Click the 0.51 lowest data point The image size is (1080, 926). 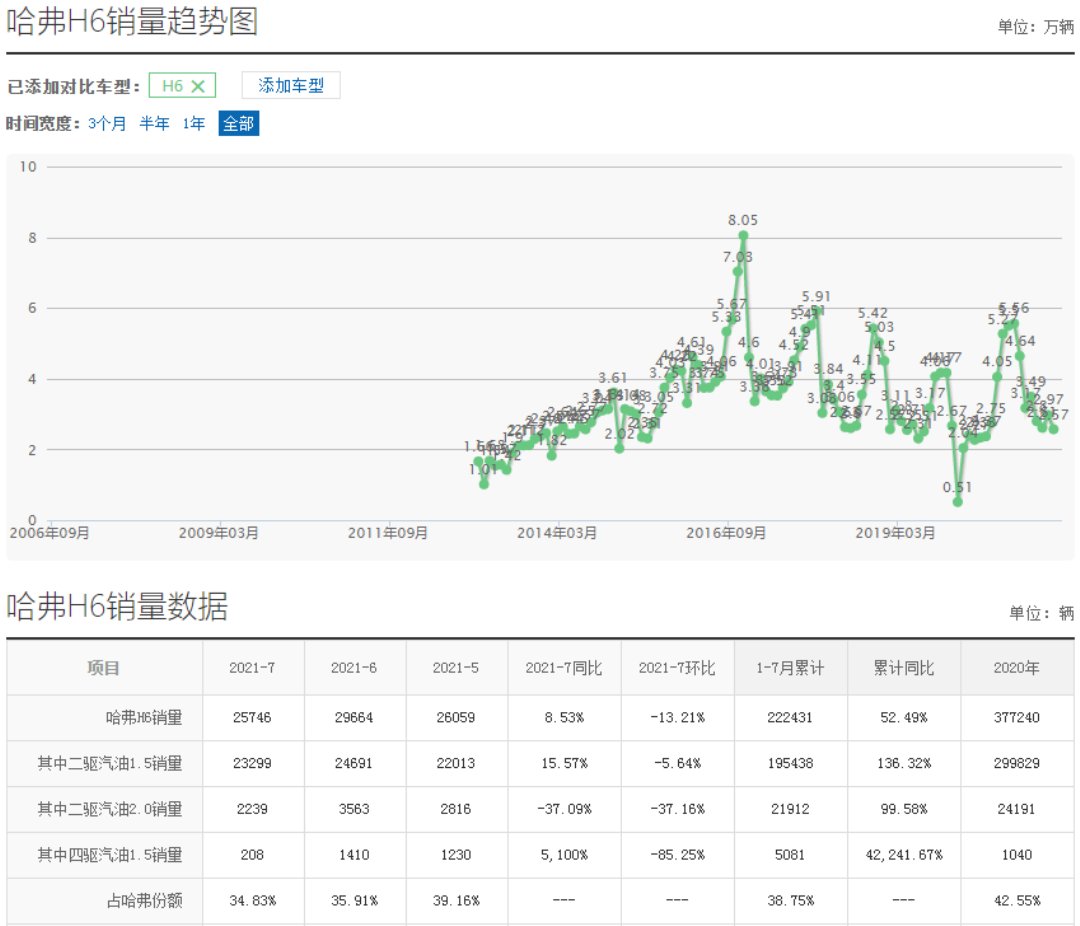pos(957,502)
